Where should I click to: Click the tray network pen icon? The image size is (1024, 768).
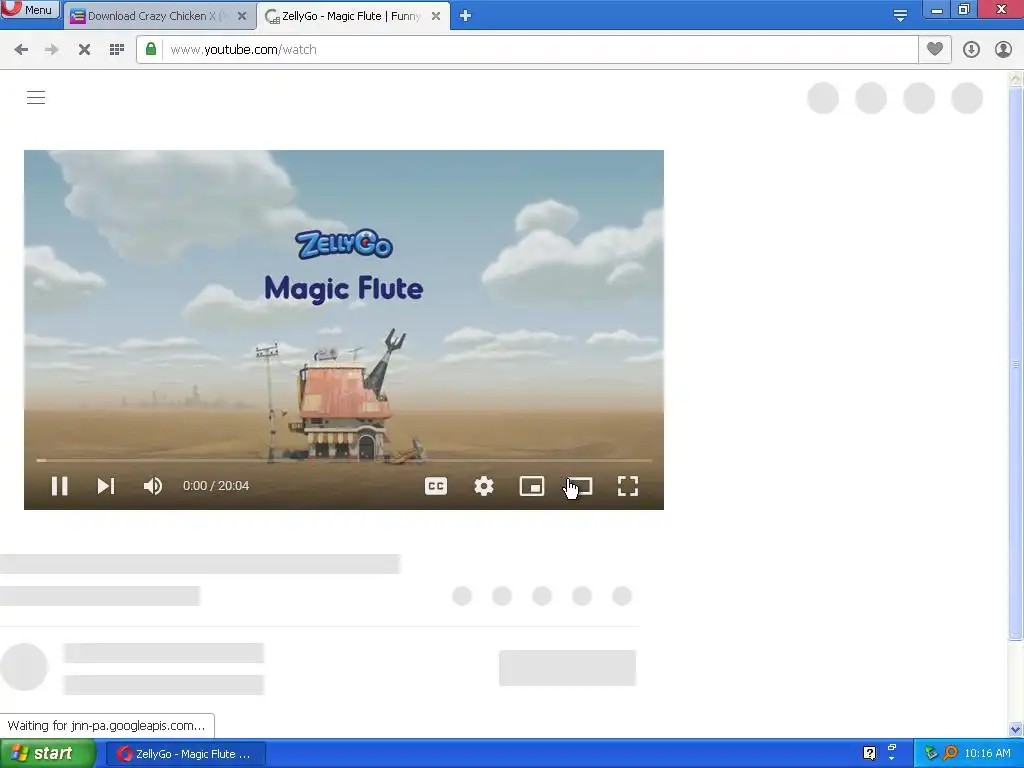pyautogui.click(x=931, y=753)
